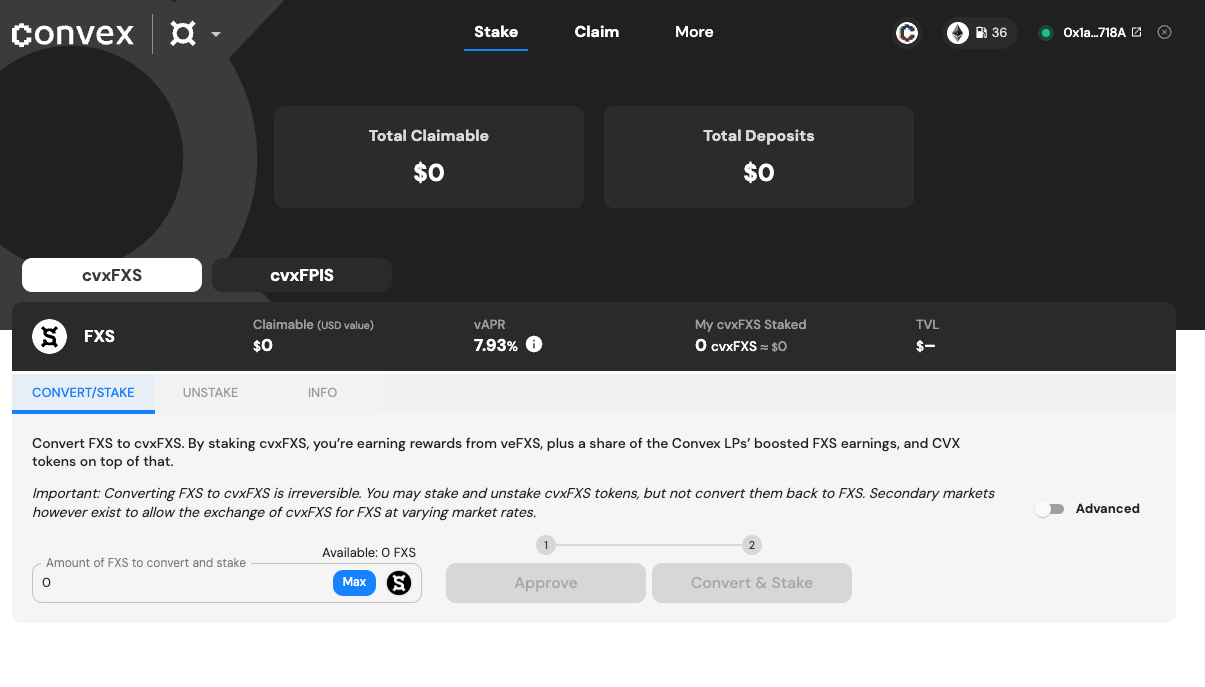The width and height of the screenshot is (1205, 687).
Task: Click the Approve button
Action: point(546,583)
